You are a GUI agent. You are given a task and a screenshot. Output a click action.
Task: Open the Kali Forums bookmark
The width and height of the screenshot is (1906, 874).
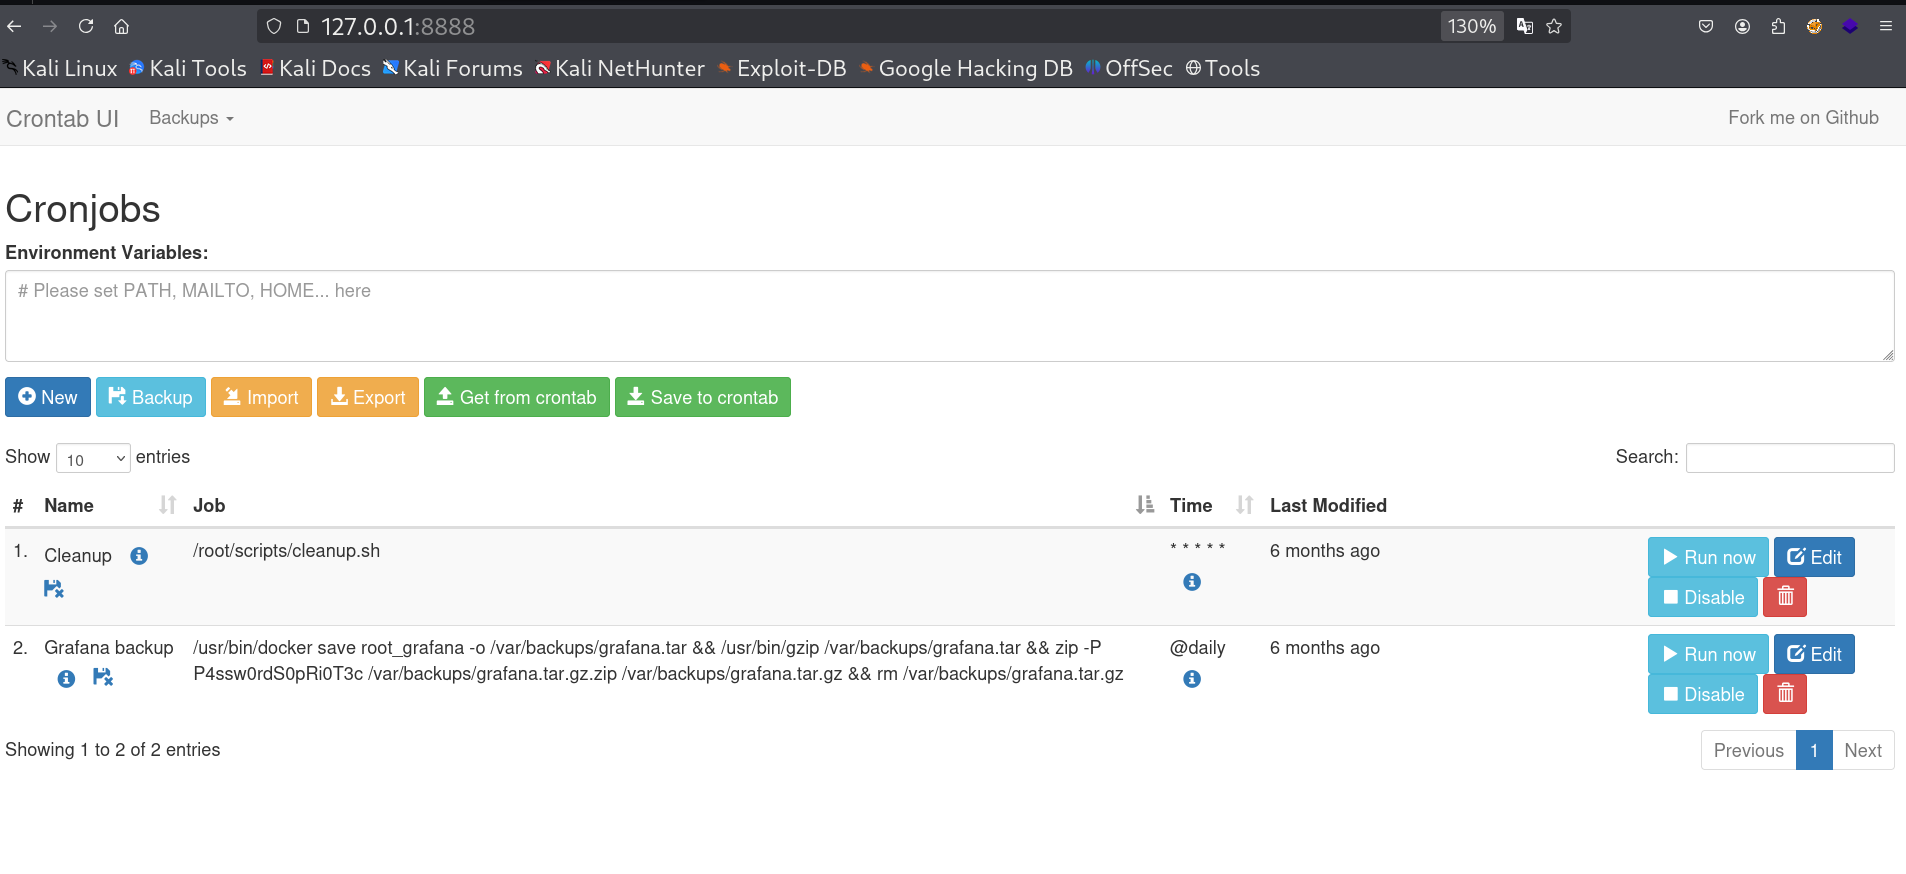click(453, 68)
